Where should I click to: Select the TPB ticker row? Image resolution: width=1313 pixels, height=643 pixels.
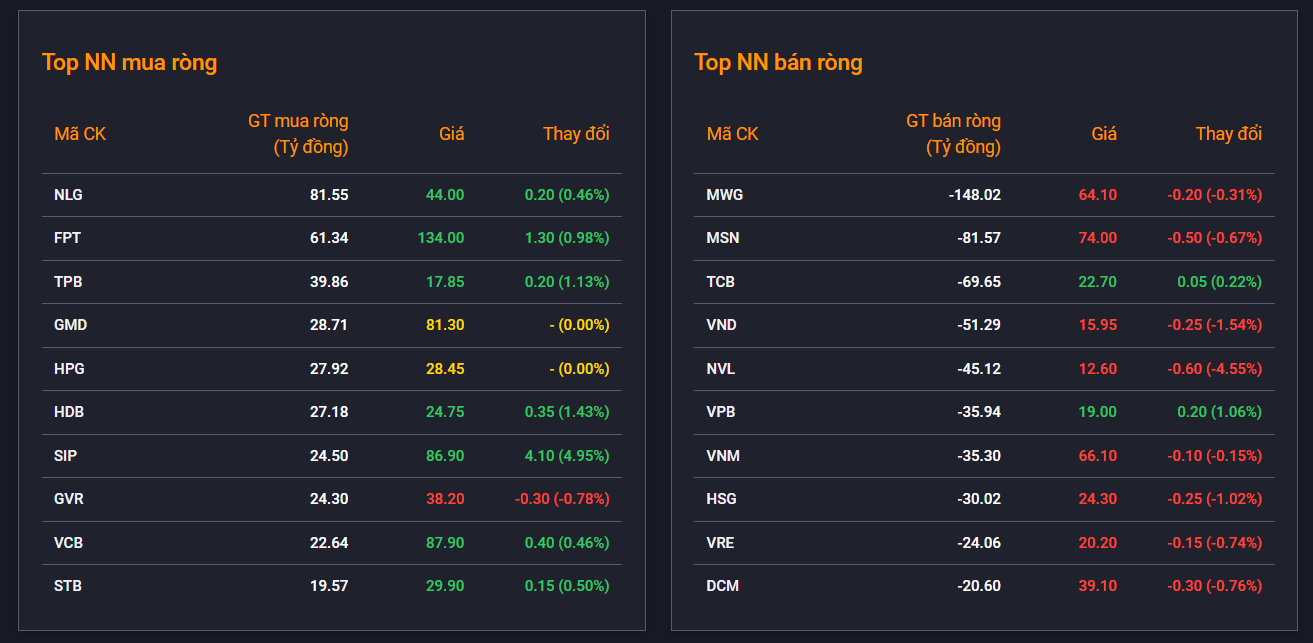click(x=68, y=282)
